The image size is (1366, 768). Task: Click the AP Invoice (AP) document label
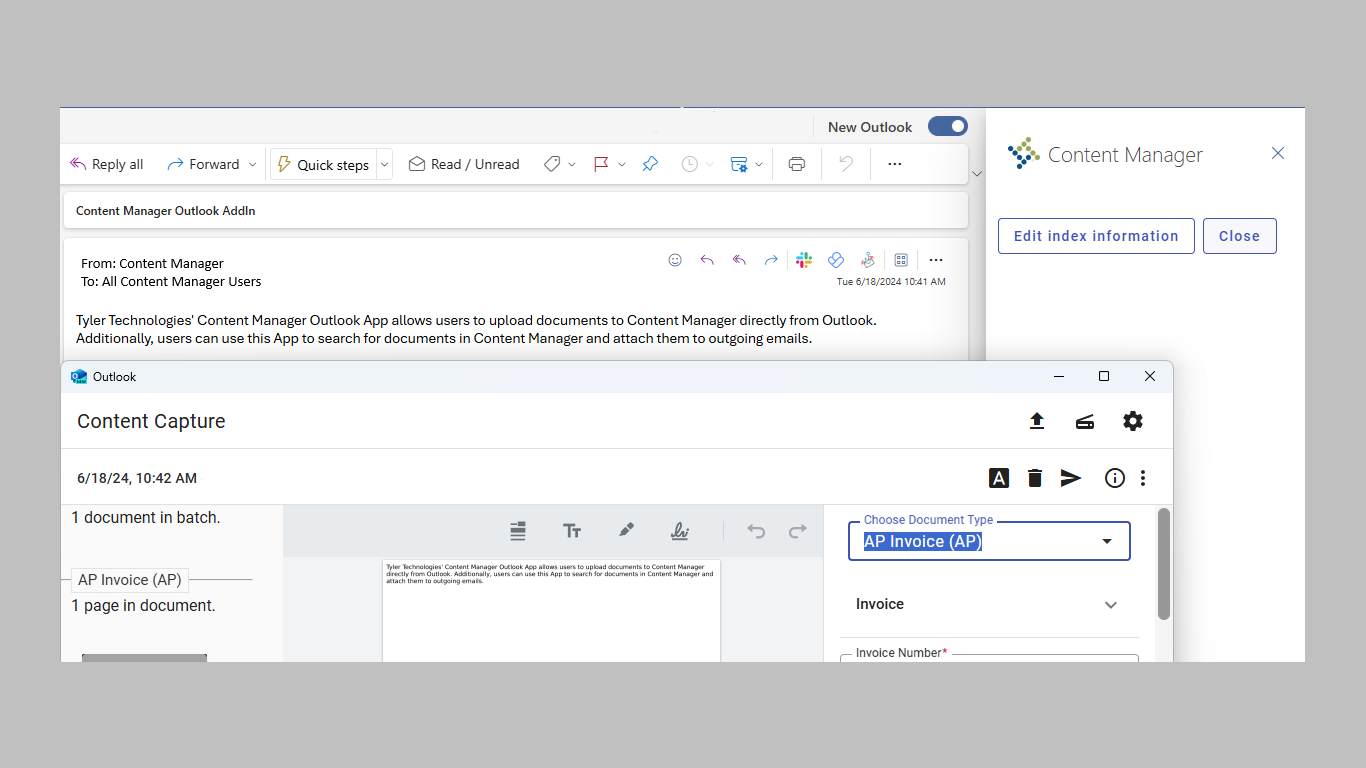[x=130, y=580]
